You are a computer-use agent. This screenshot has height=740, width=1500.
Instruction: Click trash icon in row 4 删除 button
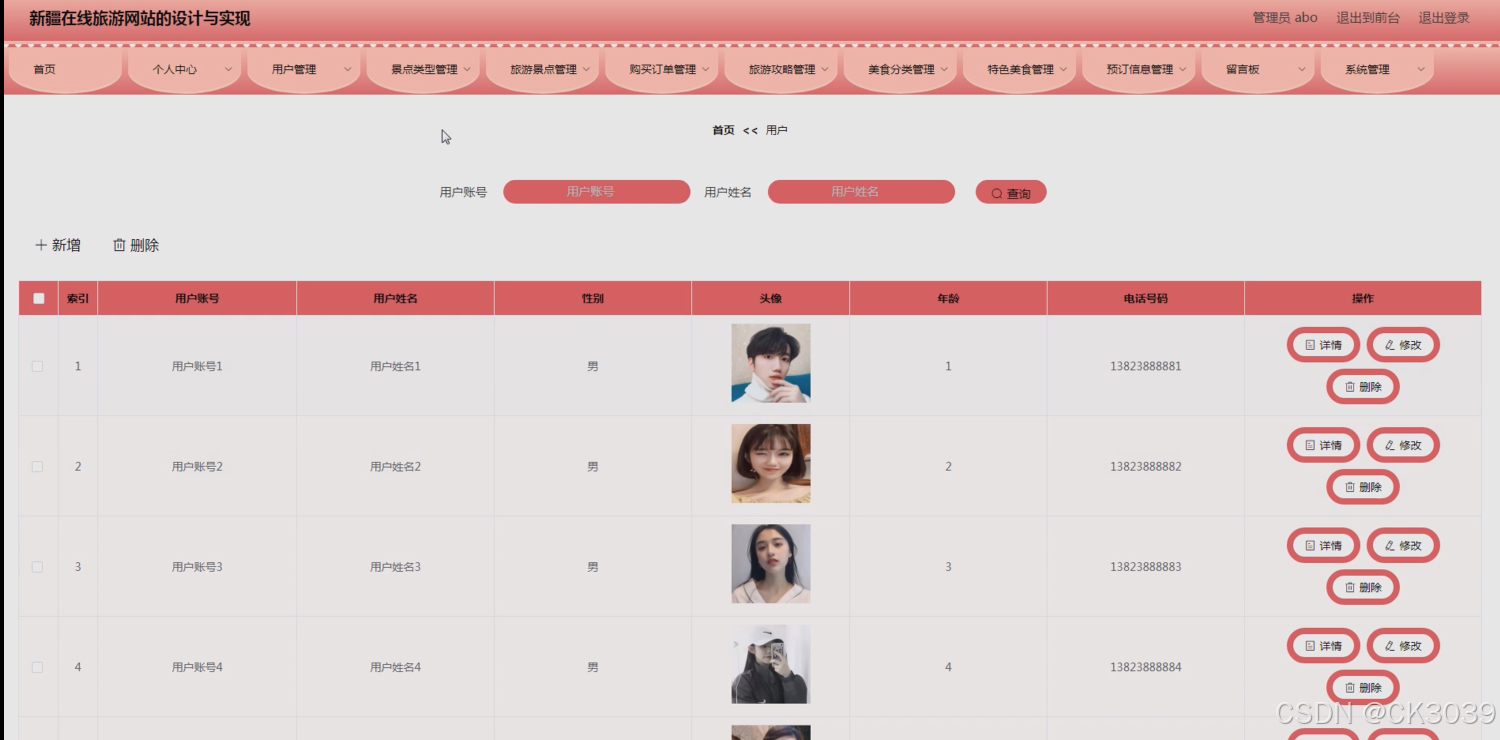pos(1350,688)
